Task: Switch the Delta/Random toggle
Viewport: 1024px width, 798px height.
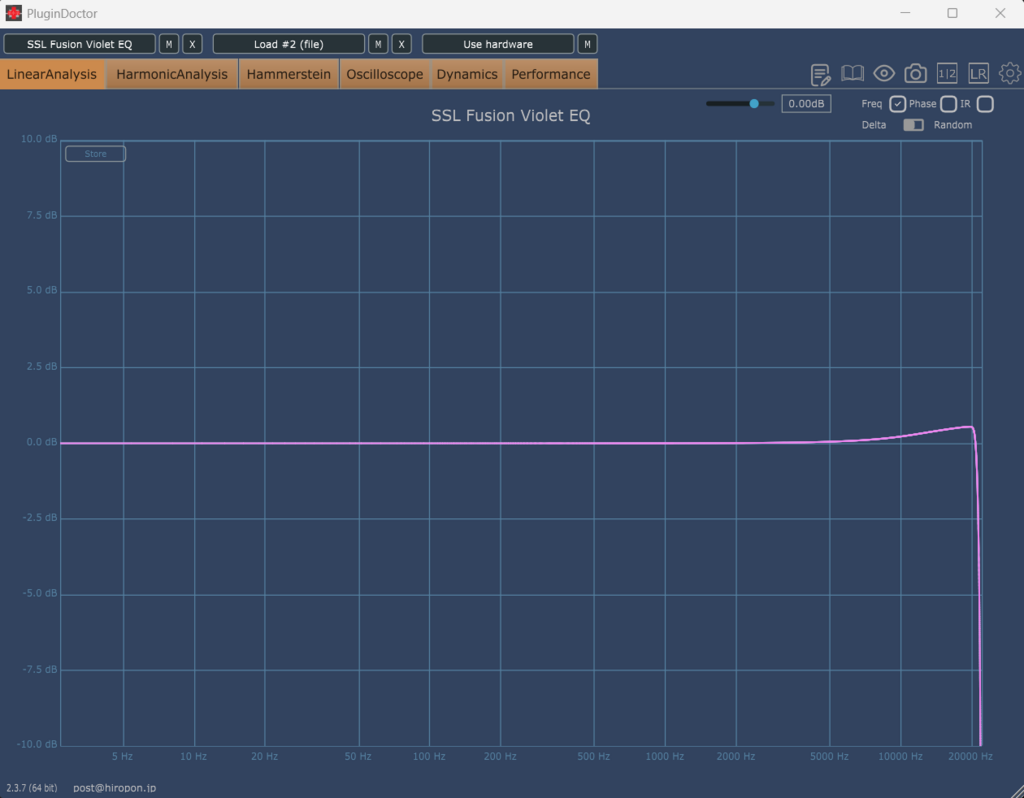Action: (913, 125)
